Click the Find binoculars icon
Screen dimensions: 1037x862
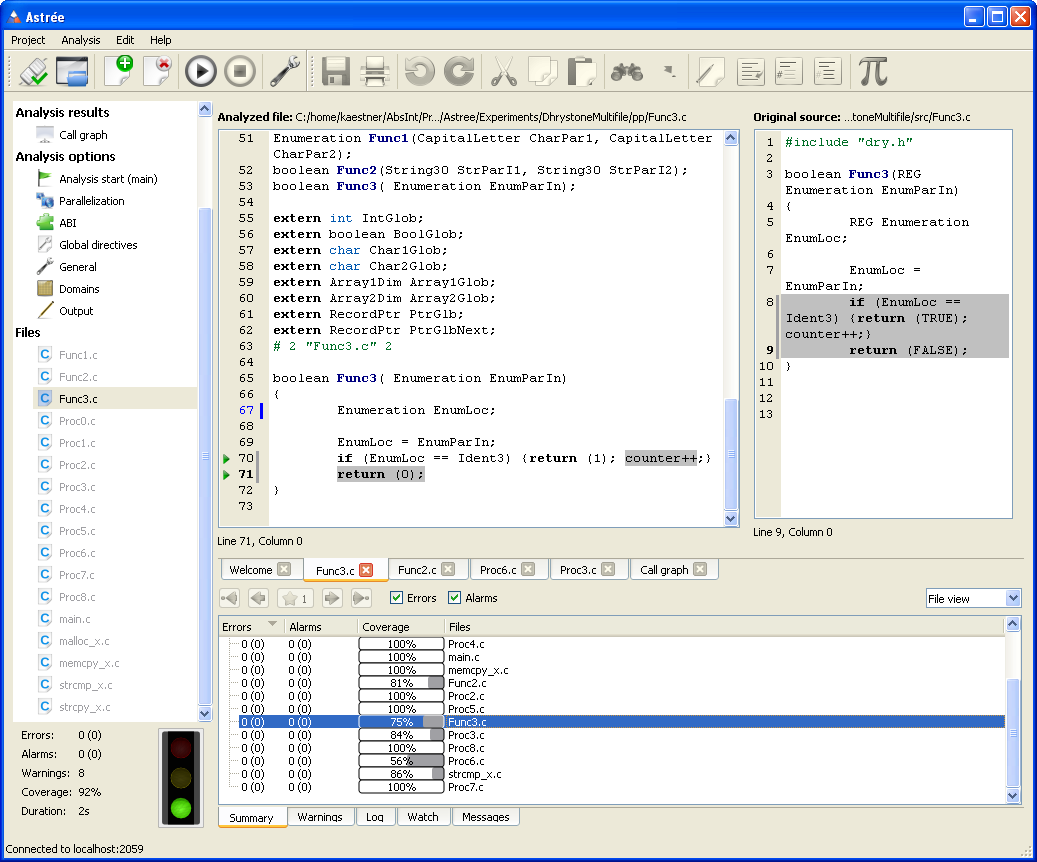[626, 71]
